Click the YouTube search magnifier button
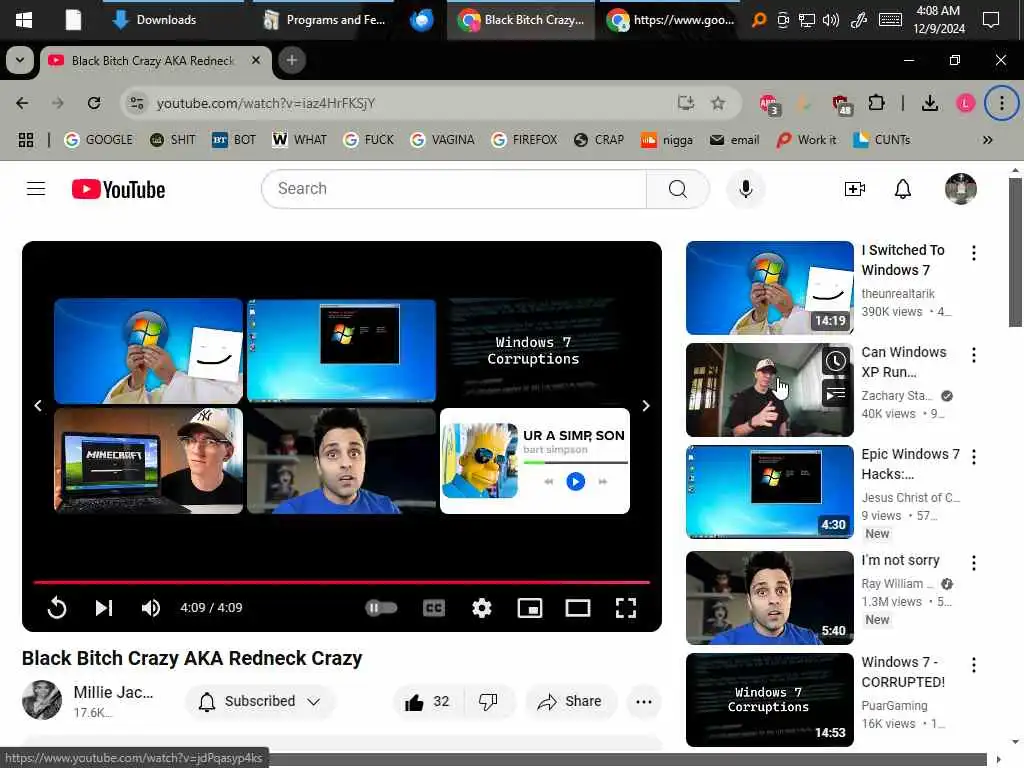The image size is (1024, 768). (x=677, y=189)
